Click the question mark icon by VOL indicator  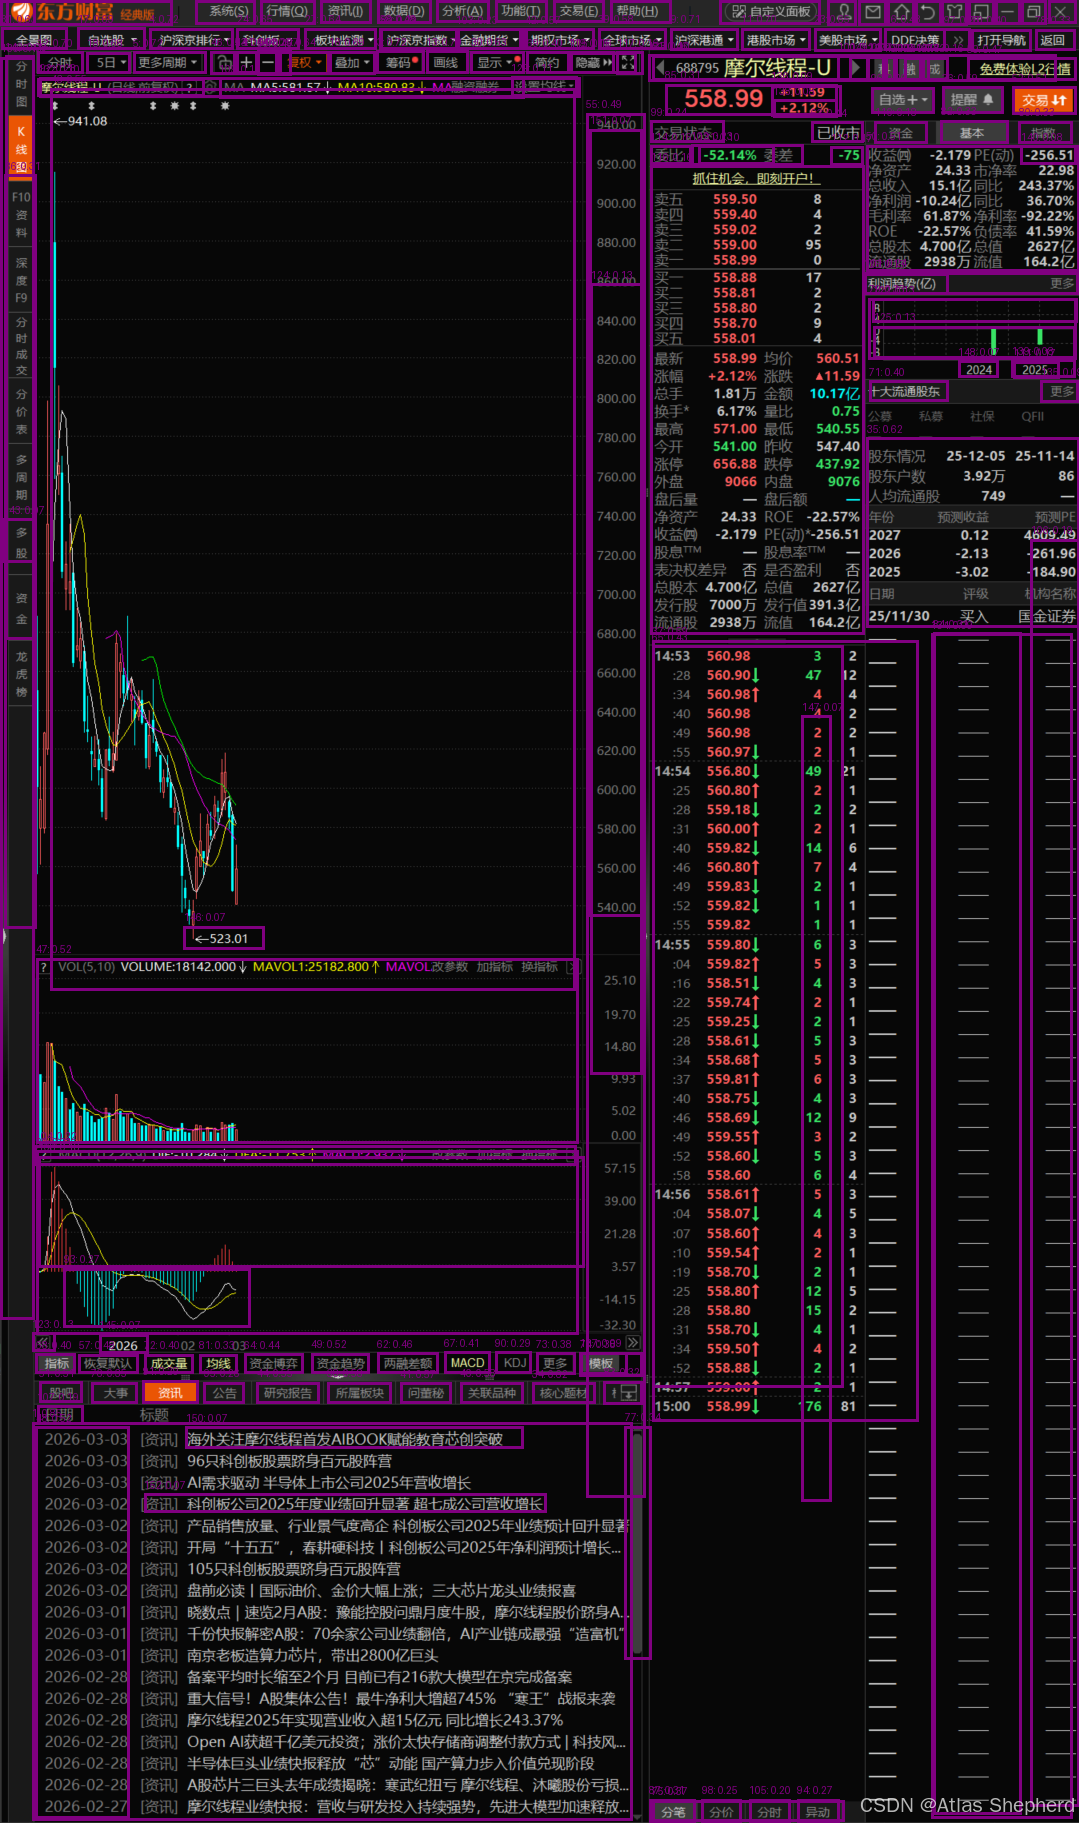[x=43, y=967]
